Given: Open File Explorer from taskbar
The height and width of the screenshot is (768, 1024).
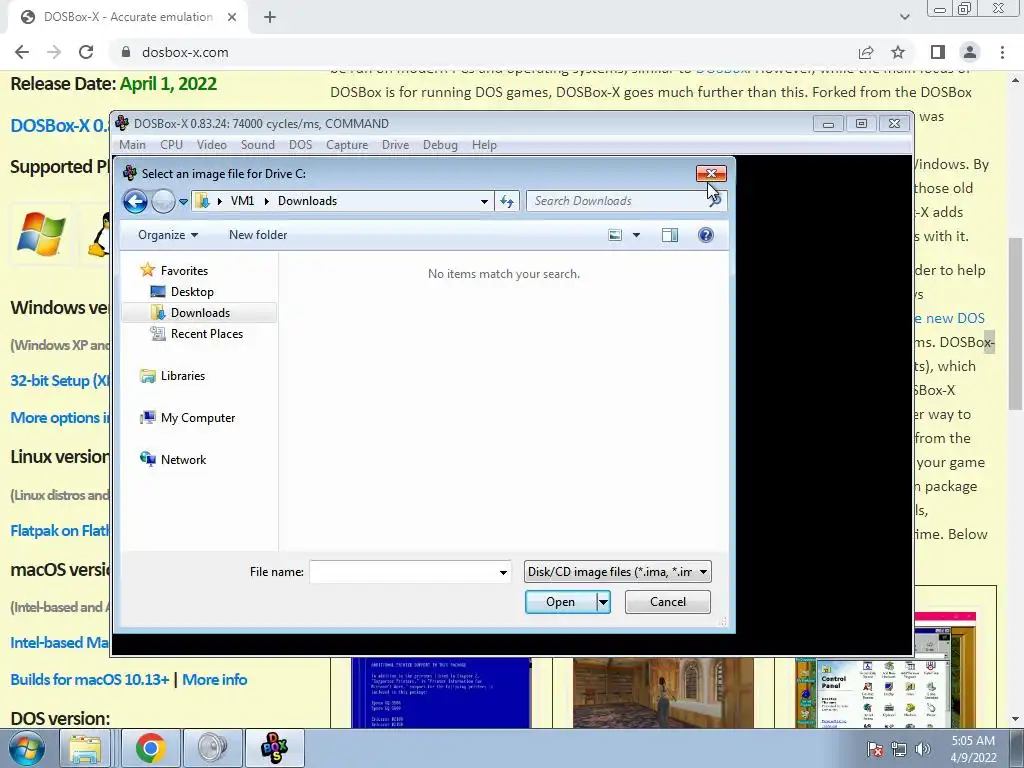Looking at the screenshot, I should click(86, 748).
